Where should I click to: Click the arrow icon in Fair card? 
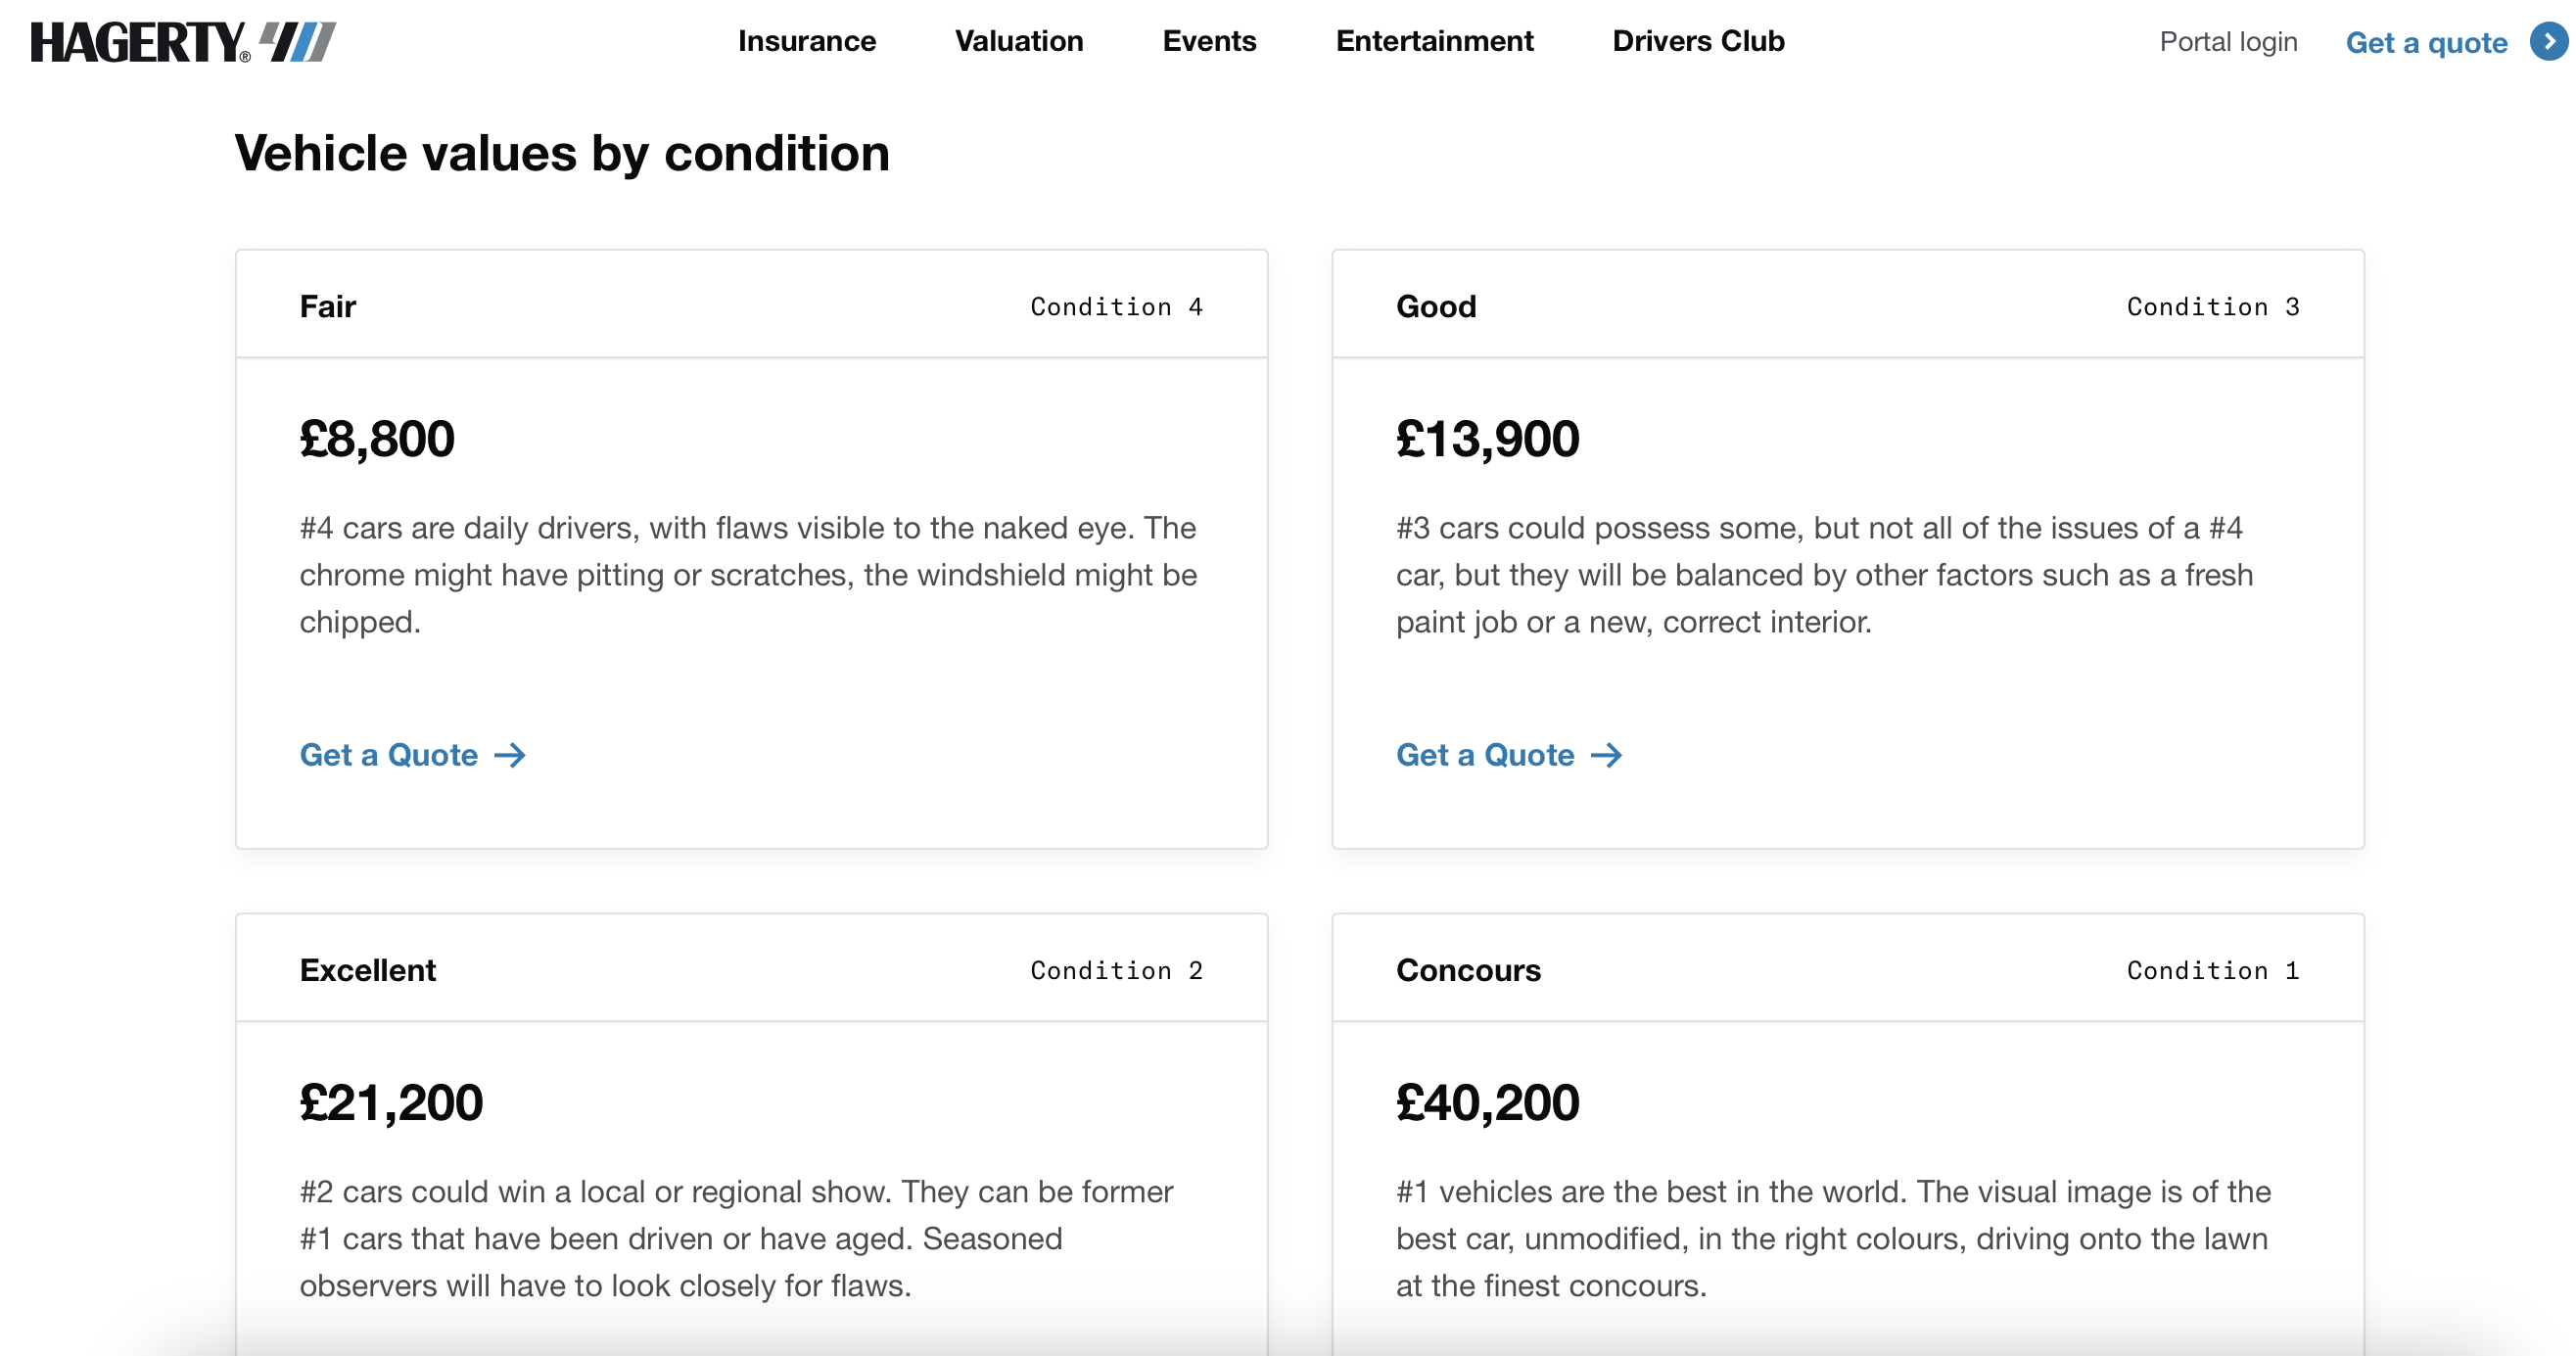pyautogui.click(x=510, y=755)
